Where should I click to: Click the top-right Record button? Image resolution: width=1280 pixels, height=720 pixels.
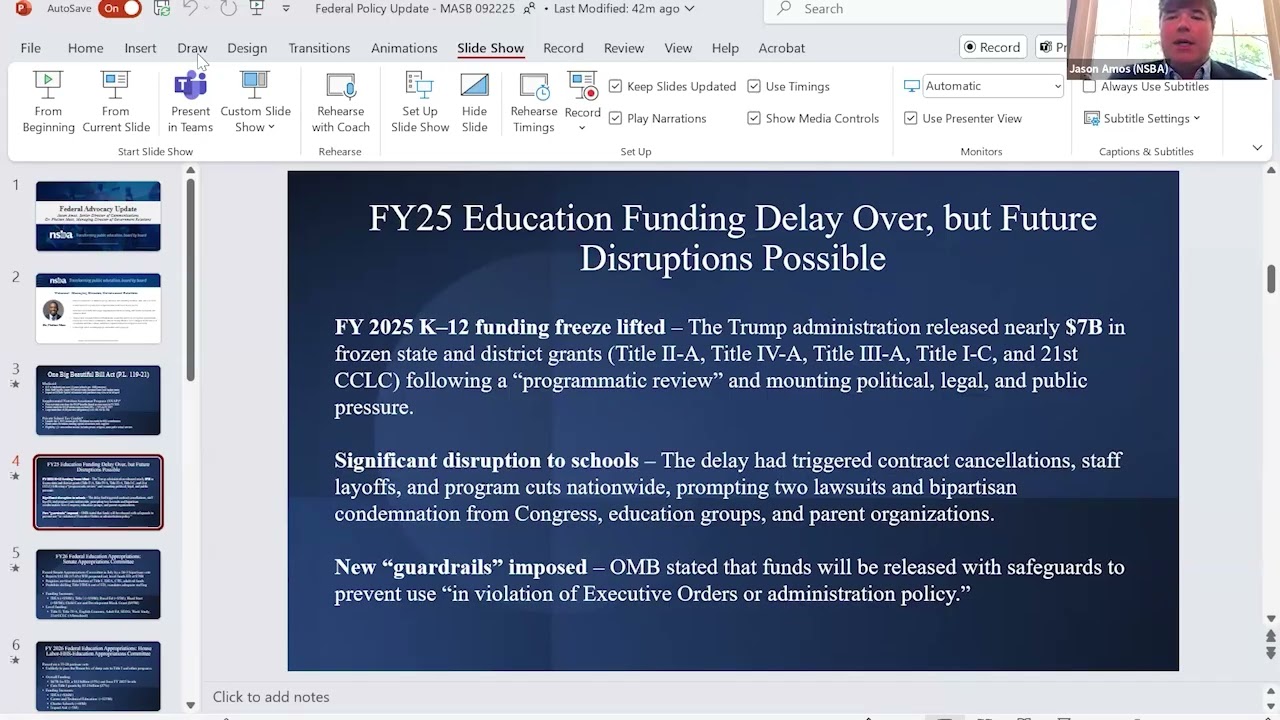click(992, 47)
